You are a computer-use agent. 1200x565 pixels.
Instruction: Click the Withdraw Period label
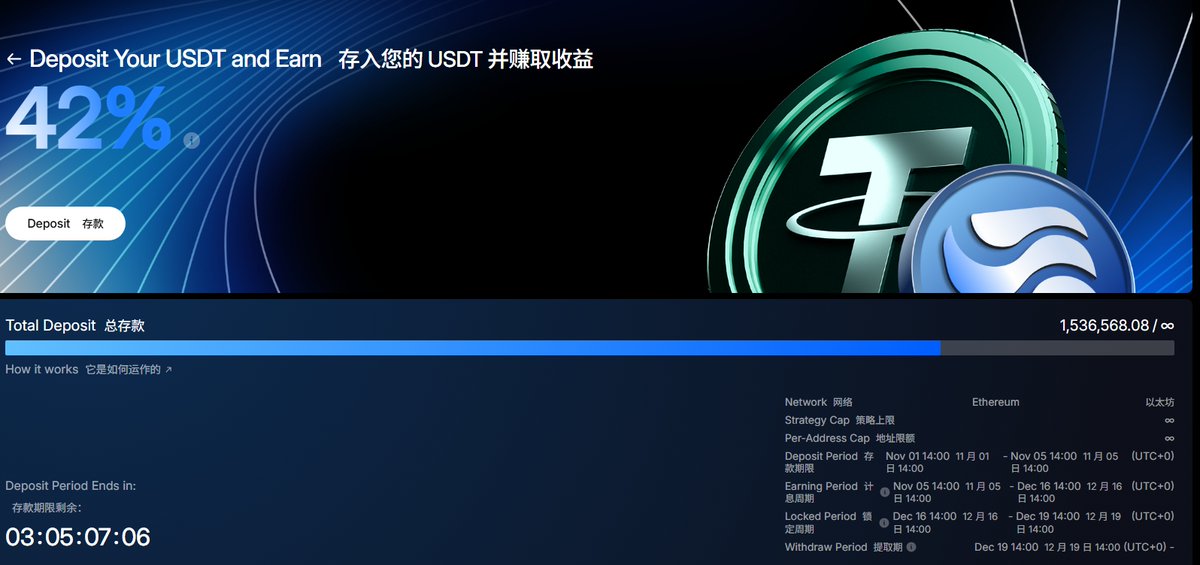click(844, 547)
